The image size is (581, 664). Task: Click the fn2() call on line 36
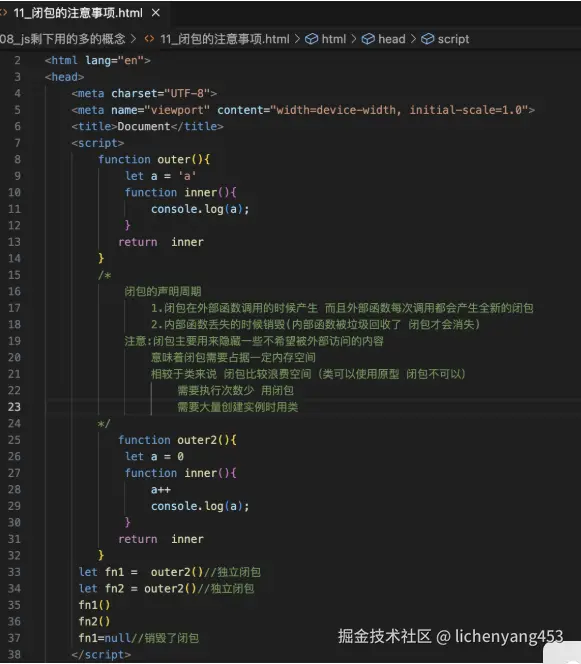(x=94, y=622)
